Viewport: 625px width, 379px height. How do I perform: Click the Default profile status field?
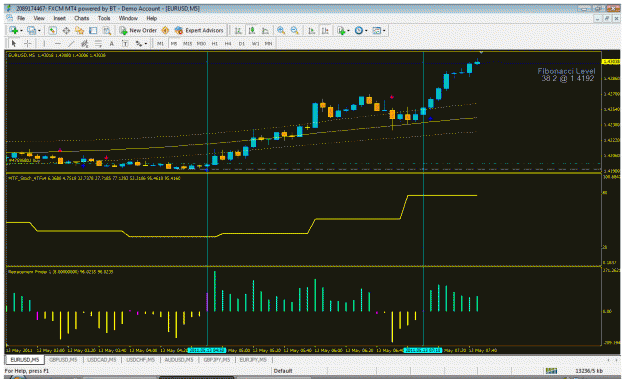283,371
